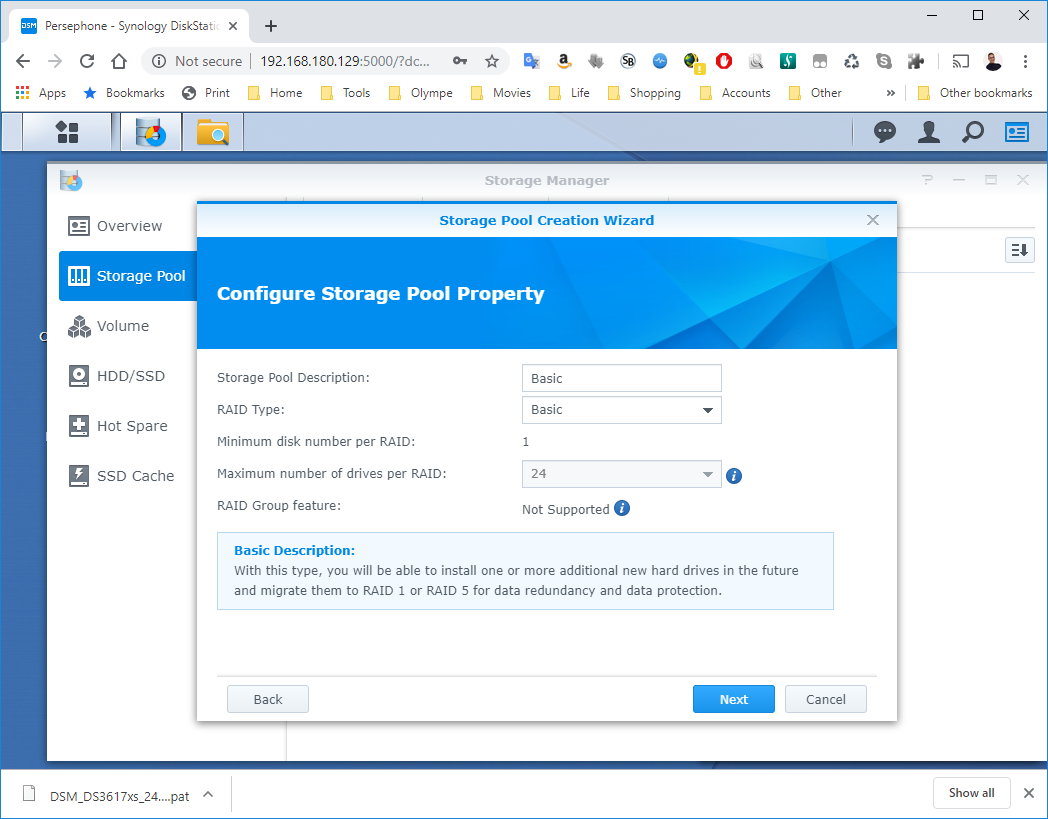Open the SSD Cache section
This screenshot has width=1048, height=819.
coord(135,476)
